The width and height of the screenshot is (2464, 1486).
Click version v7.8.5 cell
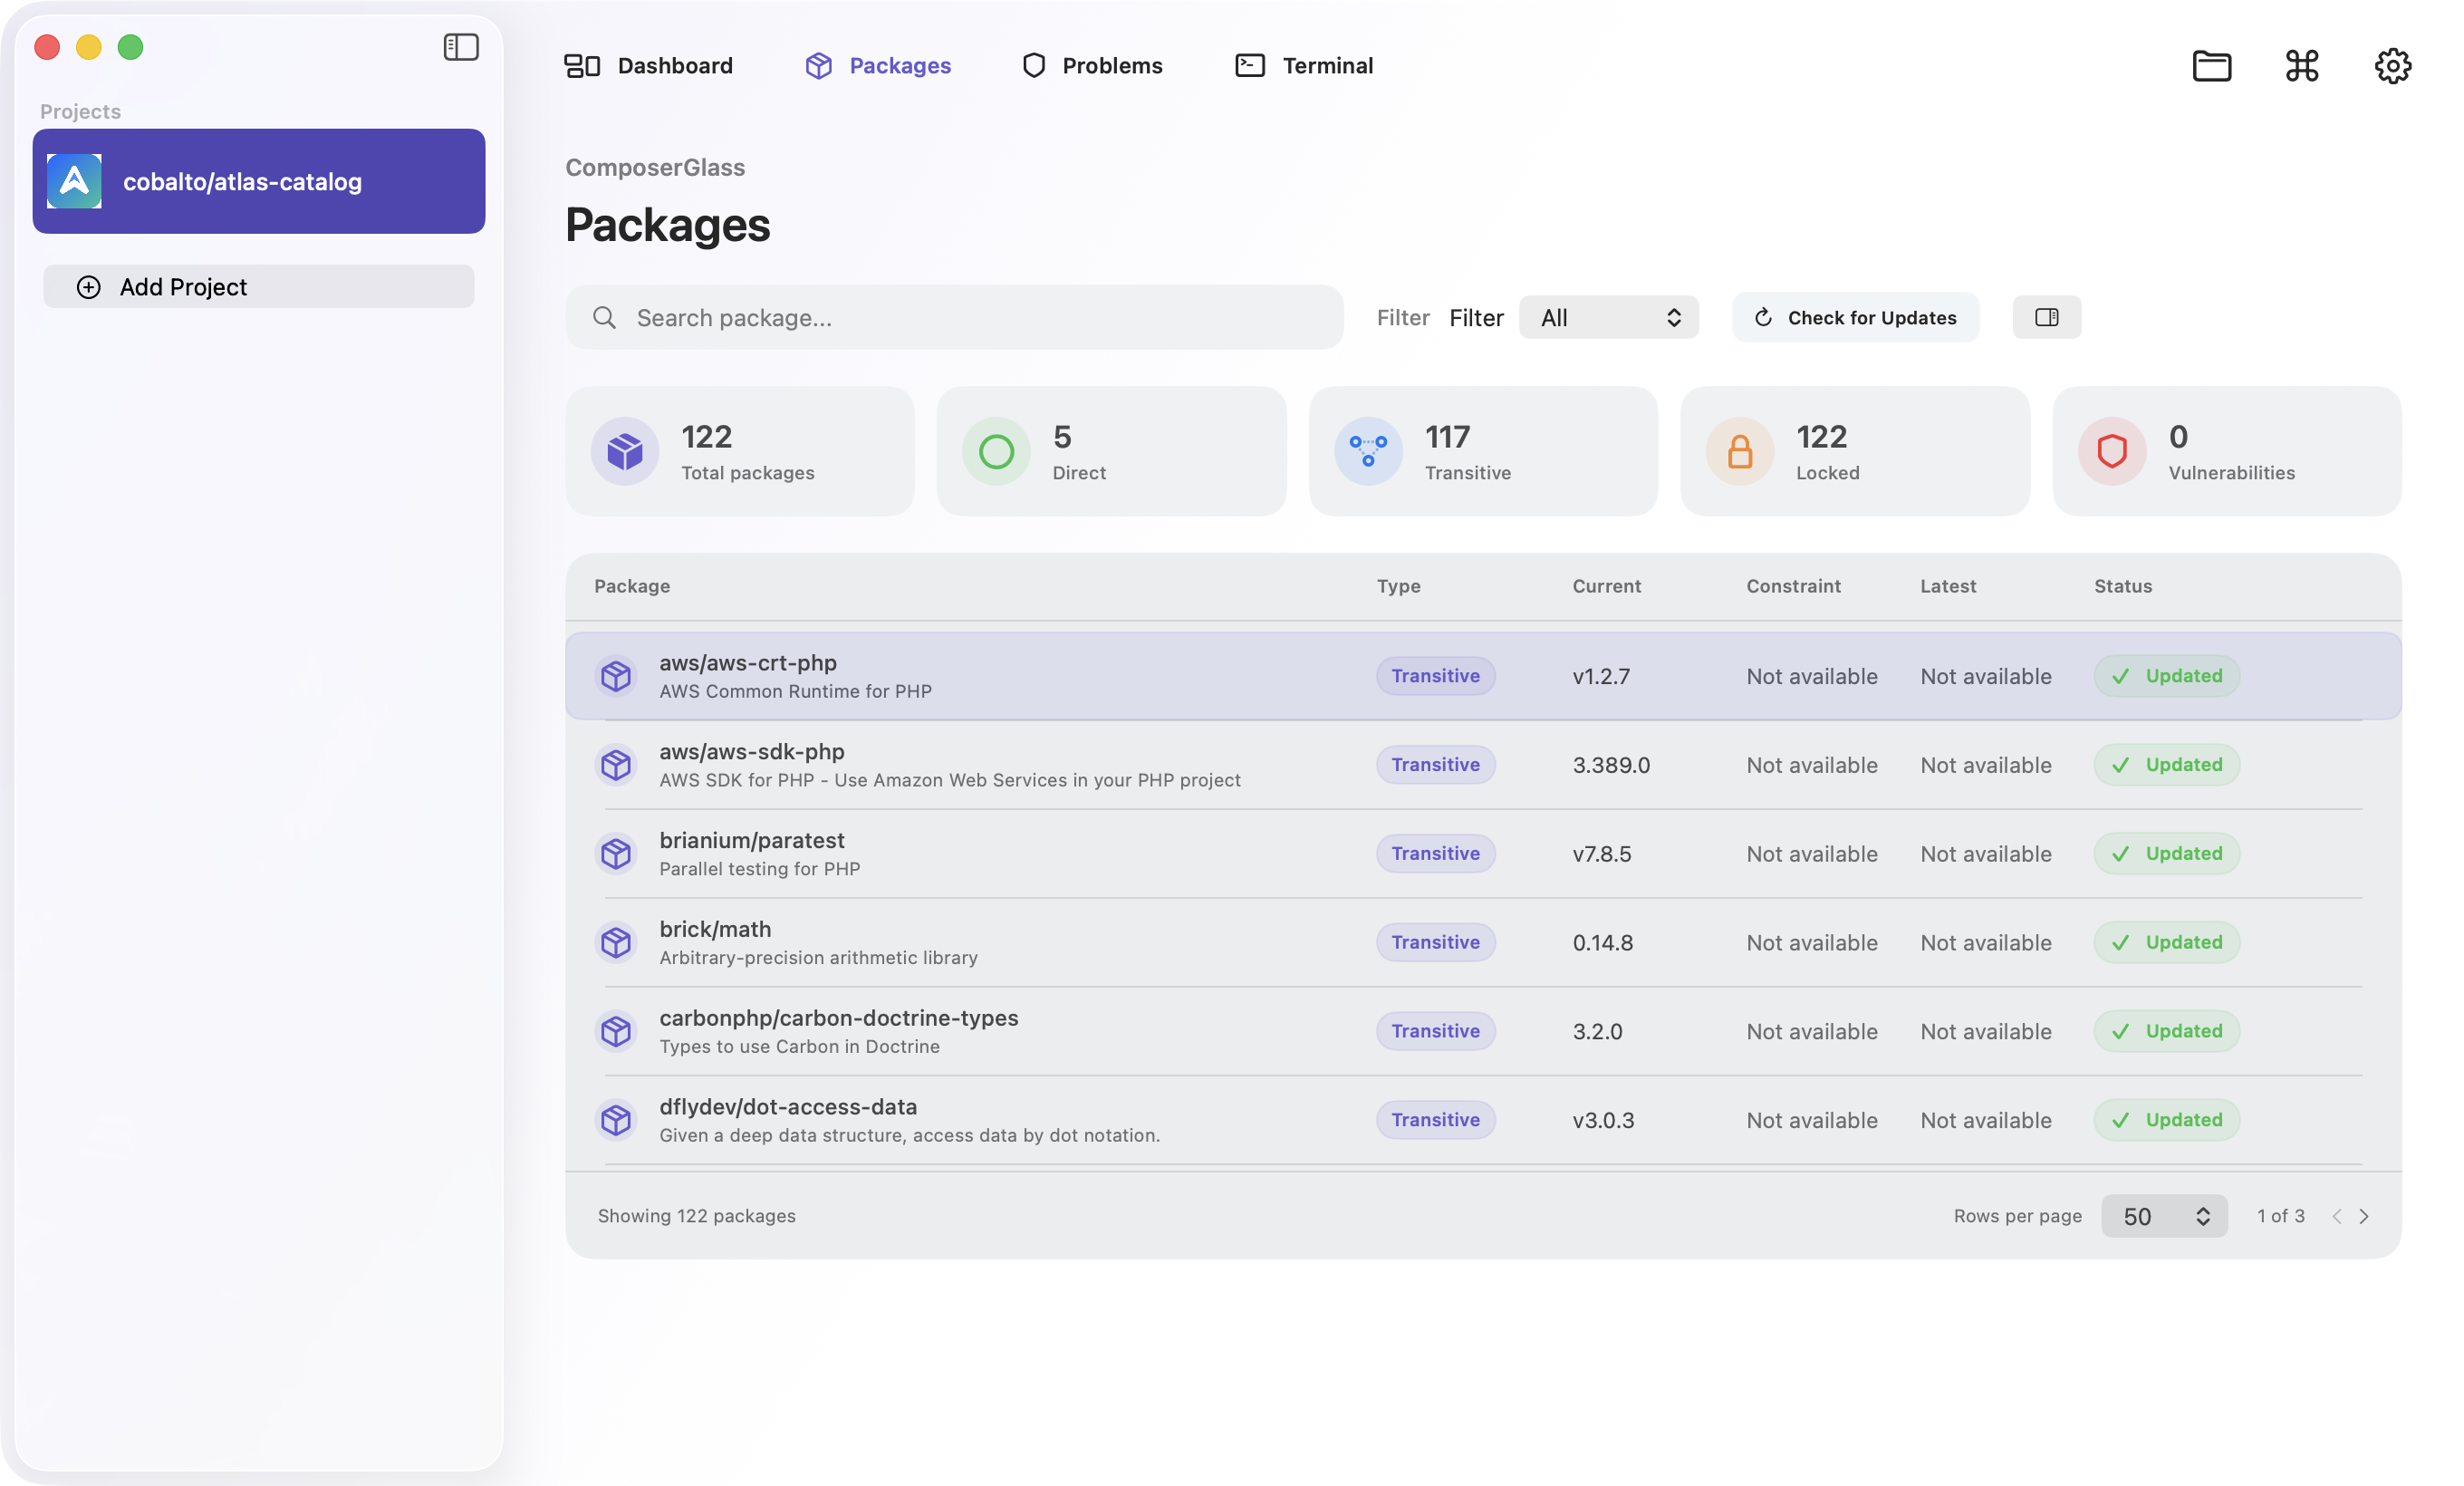point(1601,854)
